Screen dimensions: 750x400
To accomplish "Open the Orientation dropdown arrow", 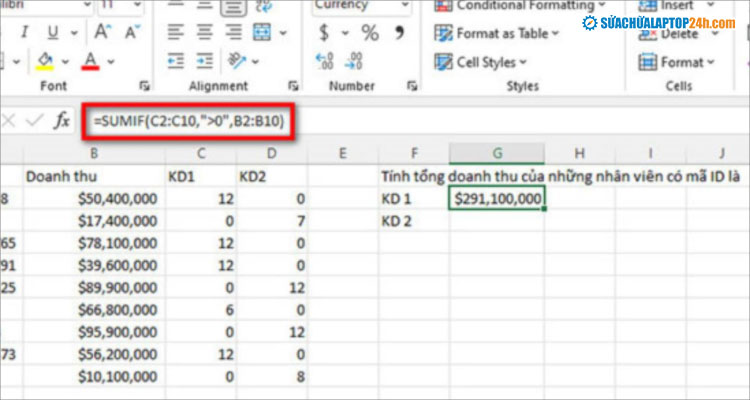I will click(x=255, y=62).
